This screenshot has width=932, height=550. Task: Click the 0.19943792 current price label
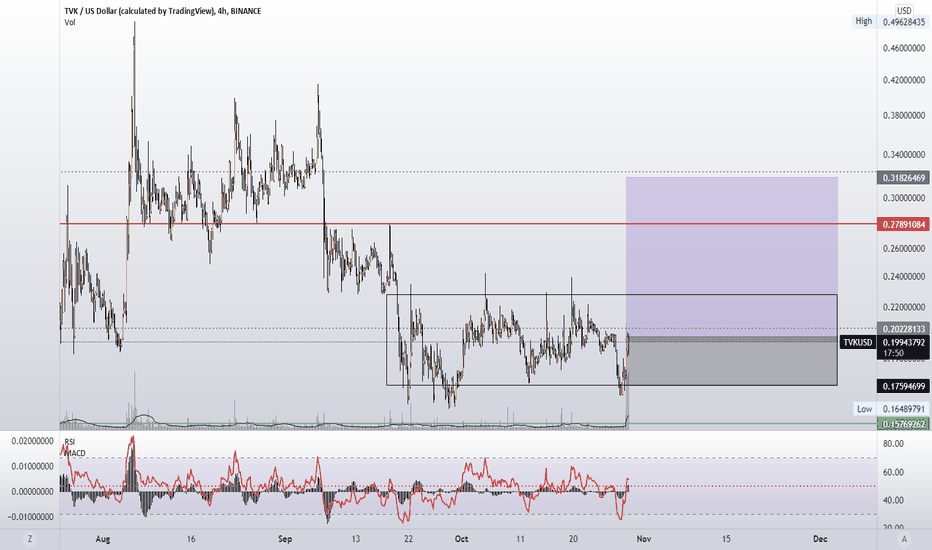click(904, 342)
